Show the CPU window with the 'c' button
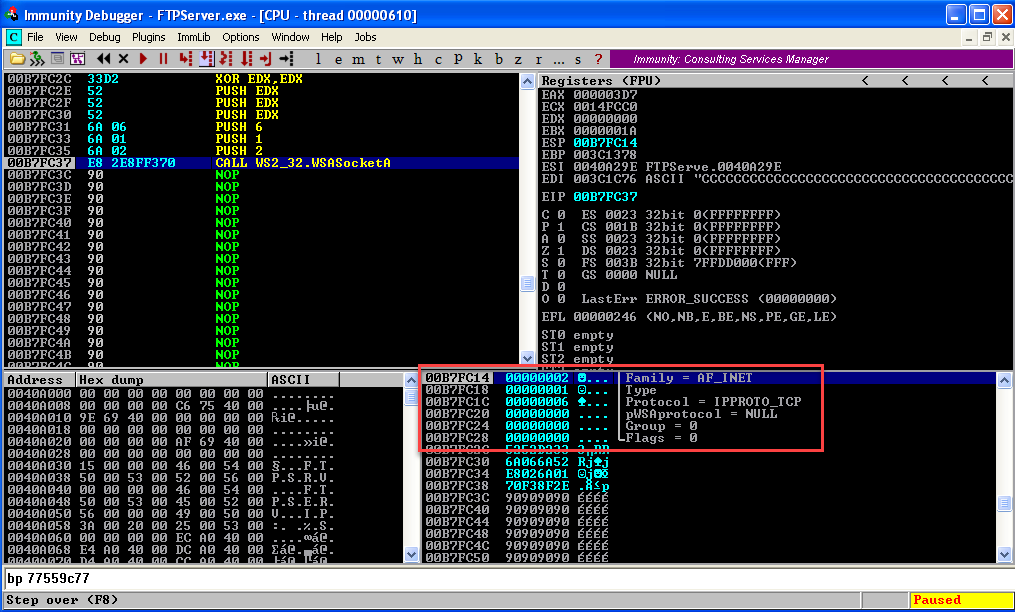Viewport: 1015px width, 612px height. (438, 60)
